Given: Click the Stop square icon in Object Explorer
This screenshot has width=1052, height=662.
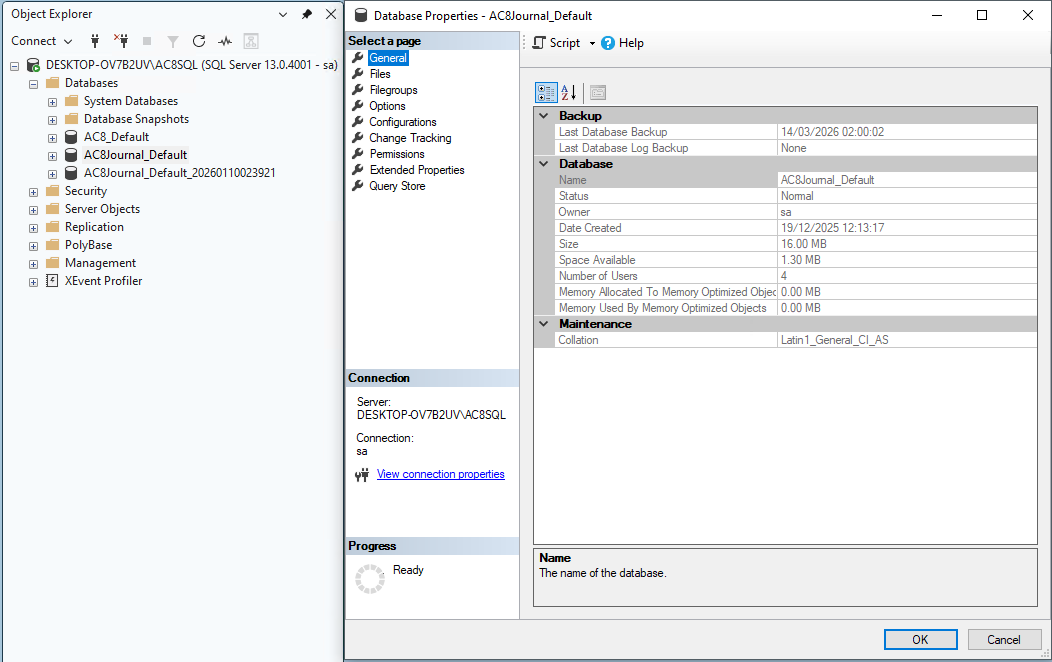Looking at the screenshot, I should (x=147, y=41).
